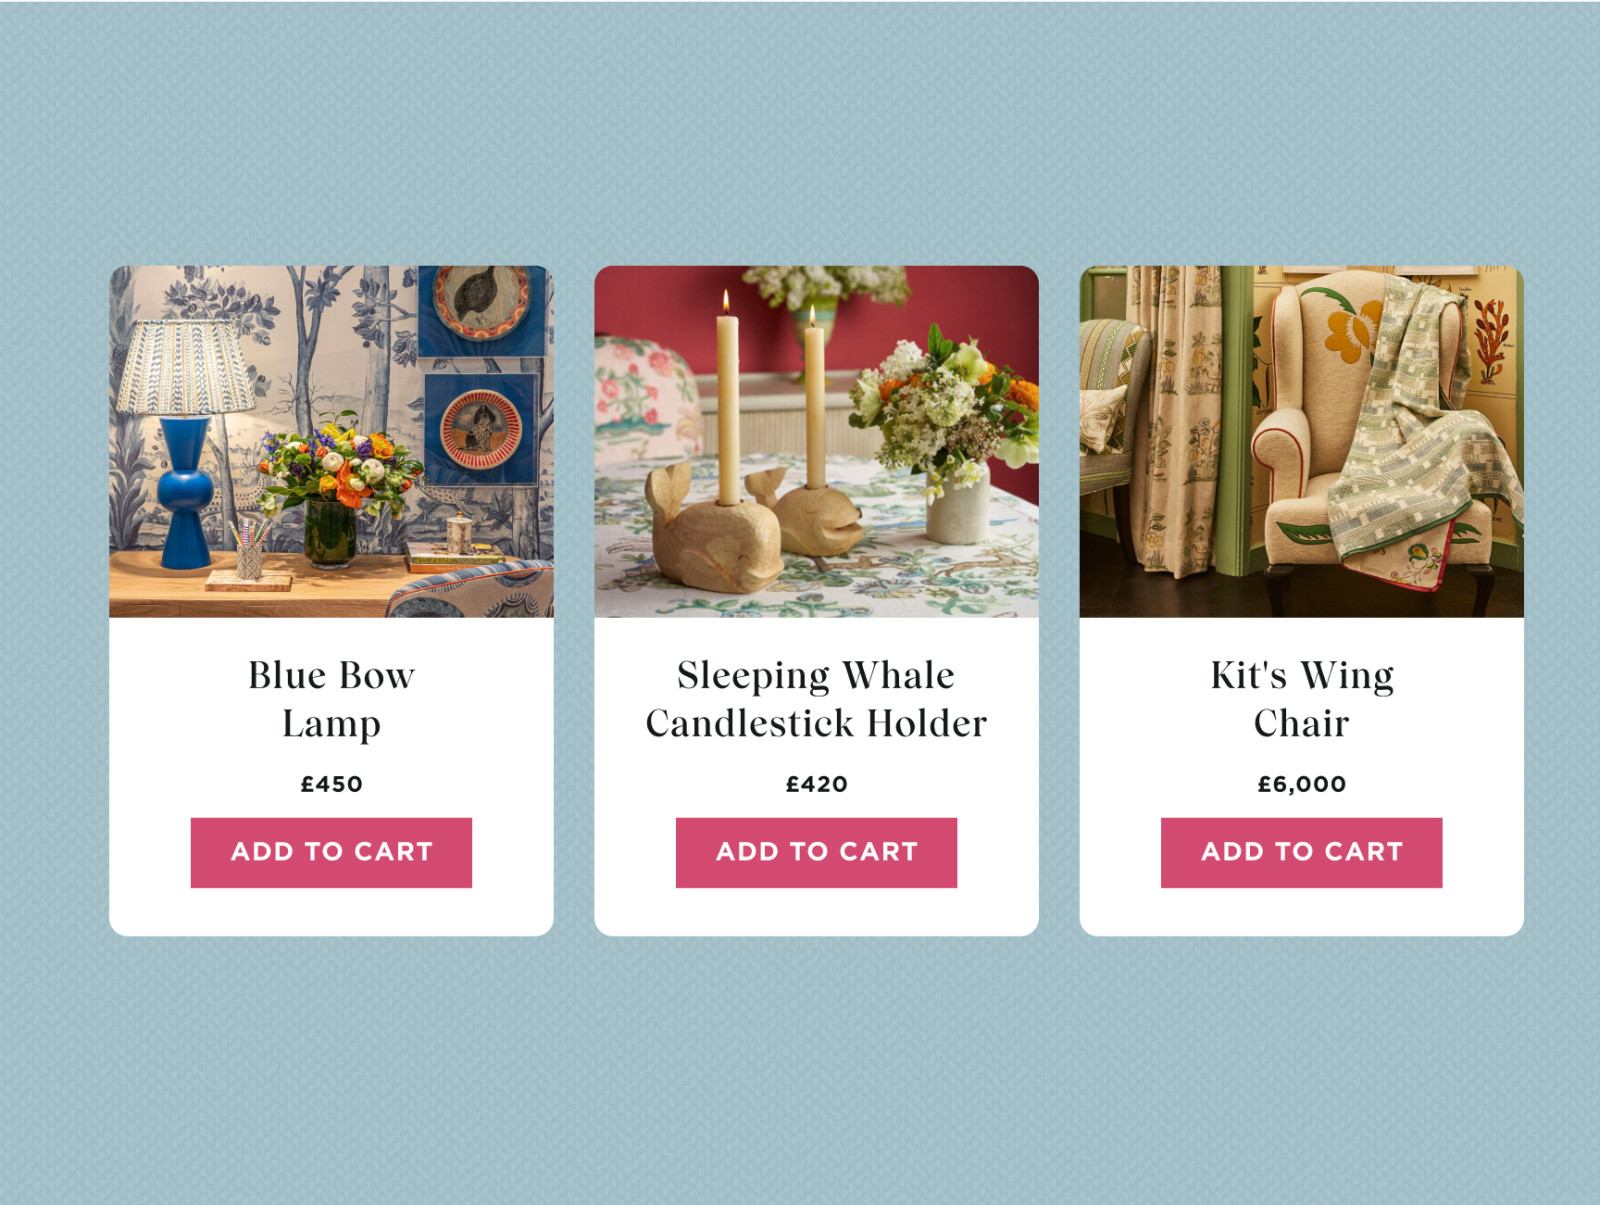This screenshot has width=1600, height=1205.
Task: Select the £420 price label
Action: click(x=816, y=784)
